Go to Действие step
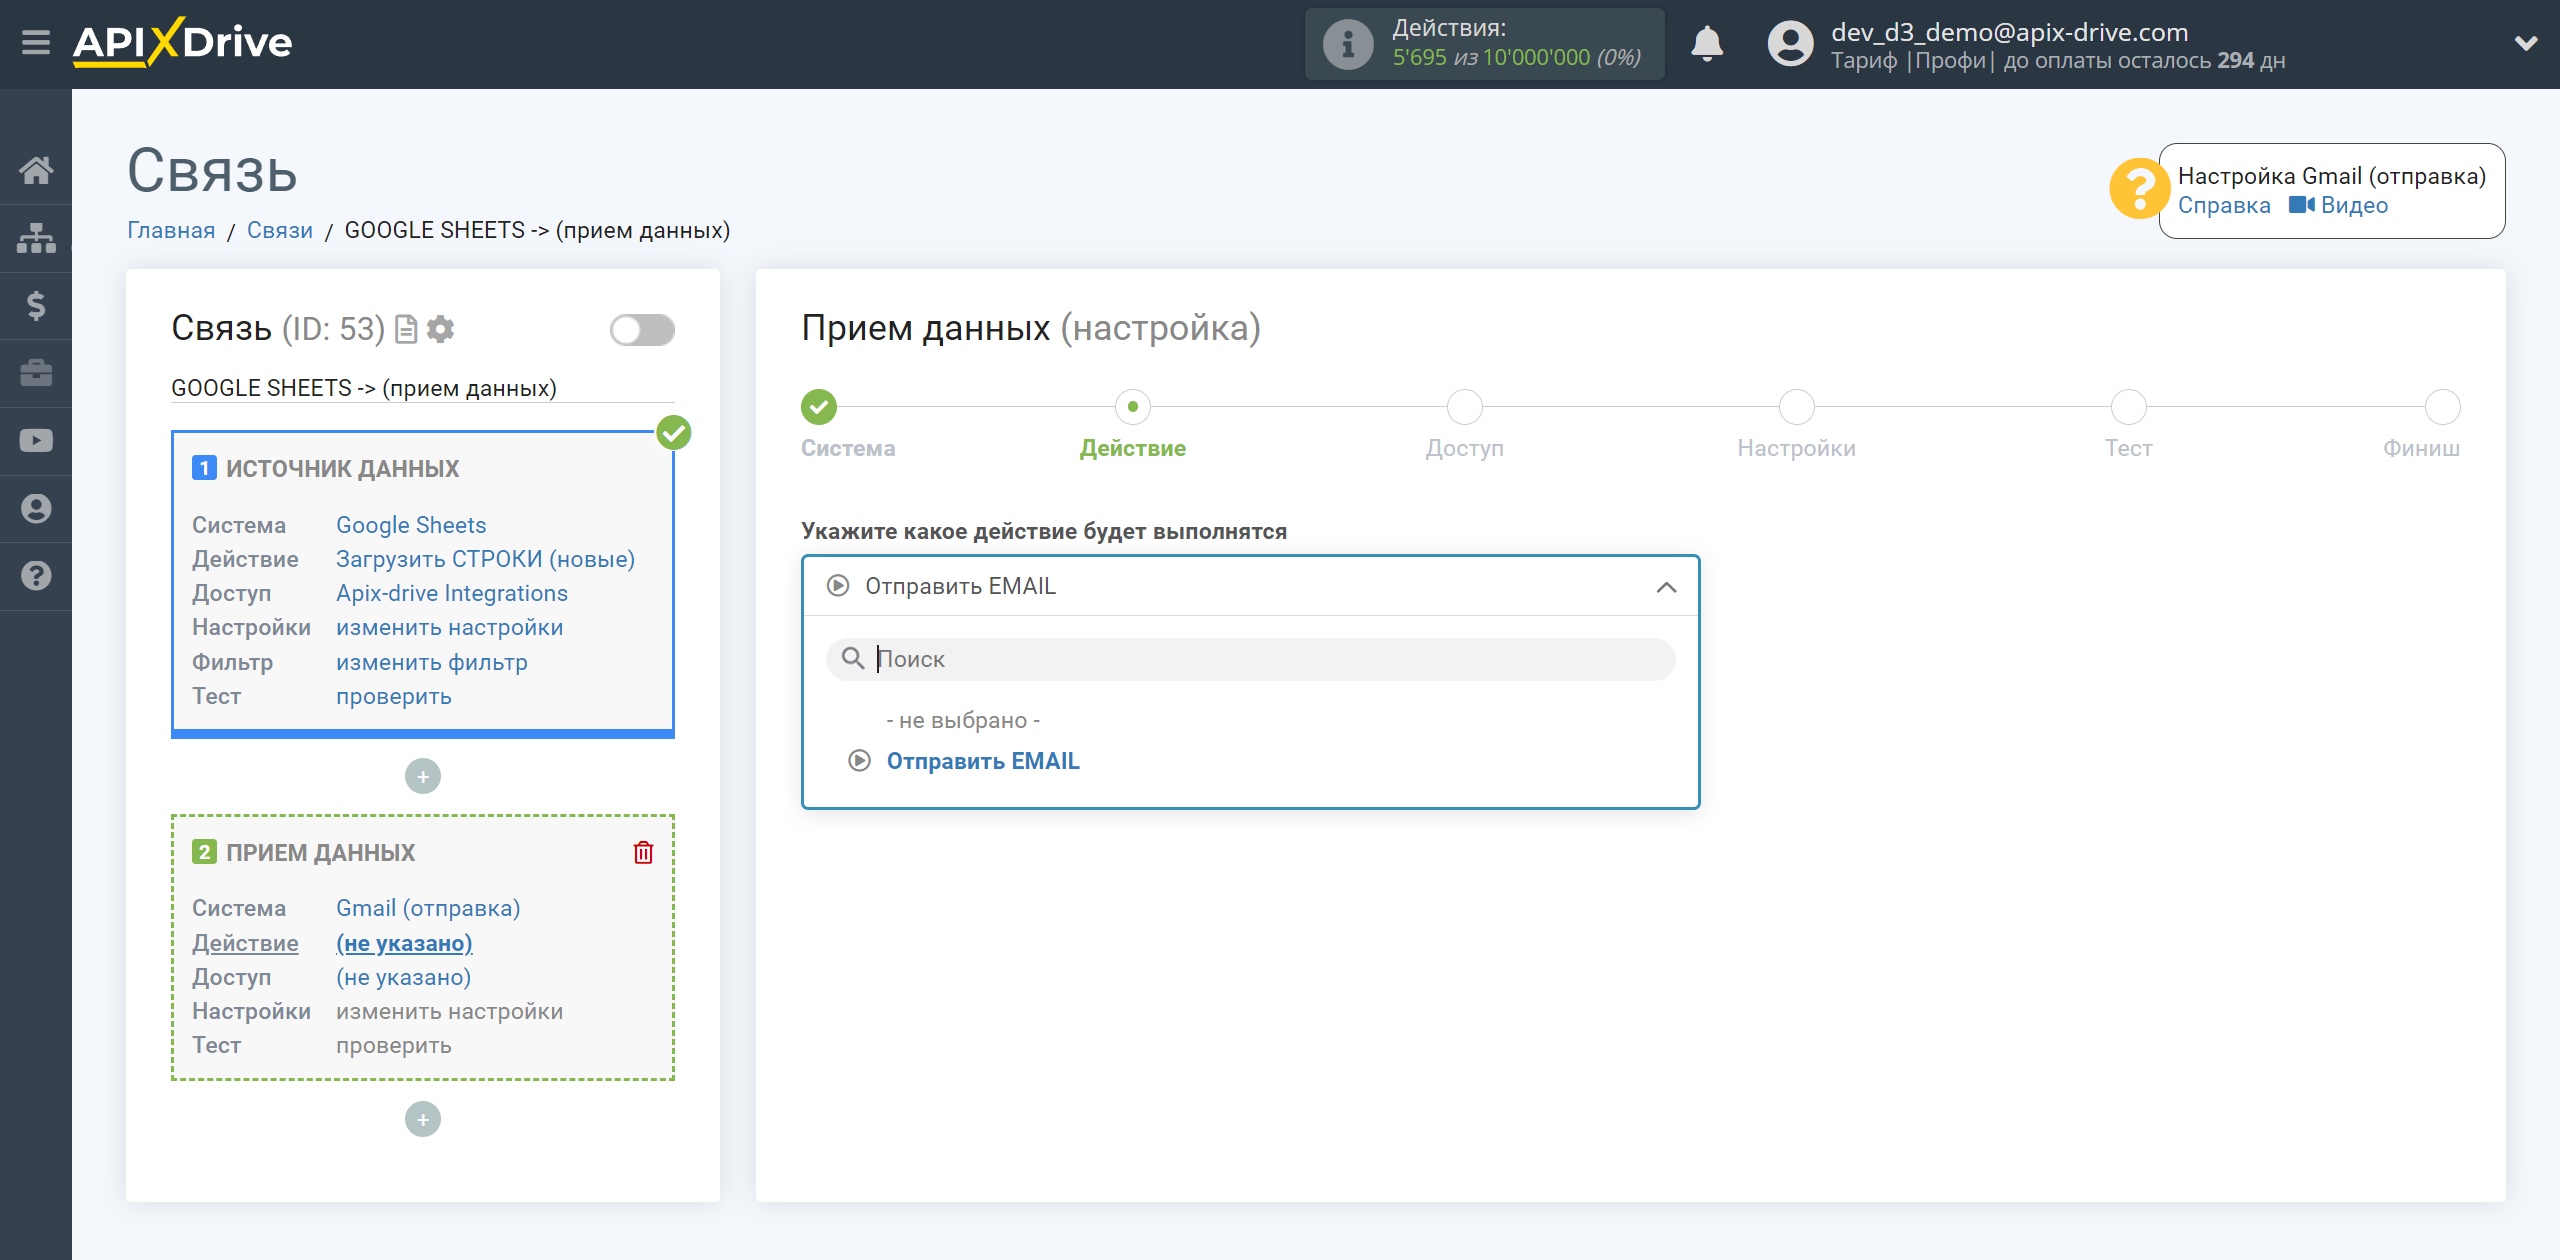The width and height of the screenshot is (2560, 1260). [x=1133, y=407]
